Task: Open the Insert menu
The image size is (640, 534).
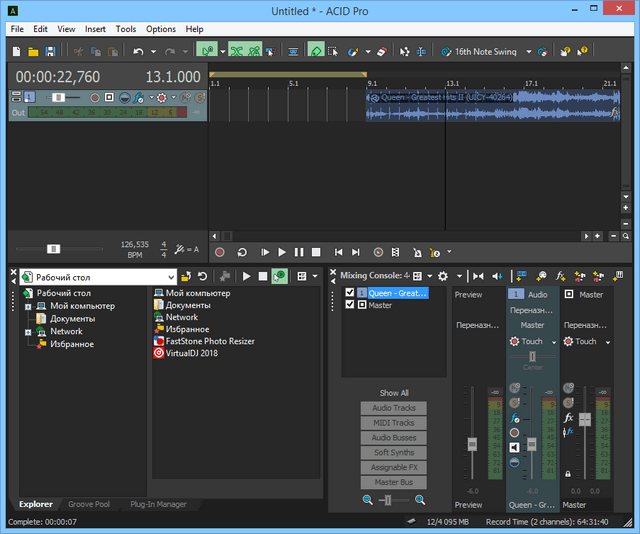Action: pos(95,29)
